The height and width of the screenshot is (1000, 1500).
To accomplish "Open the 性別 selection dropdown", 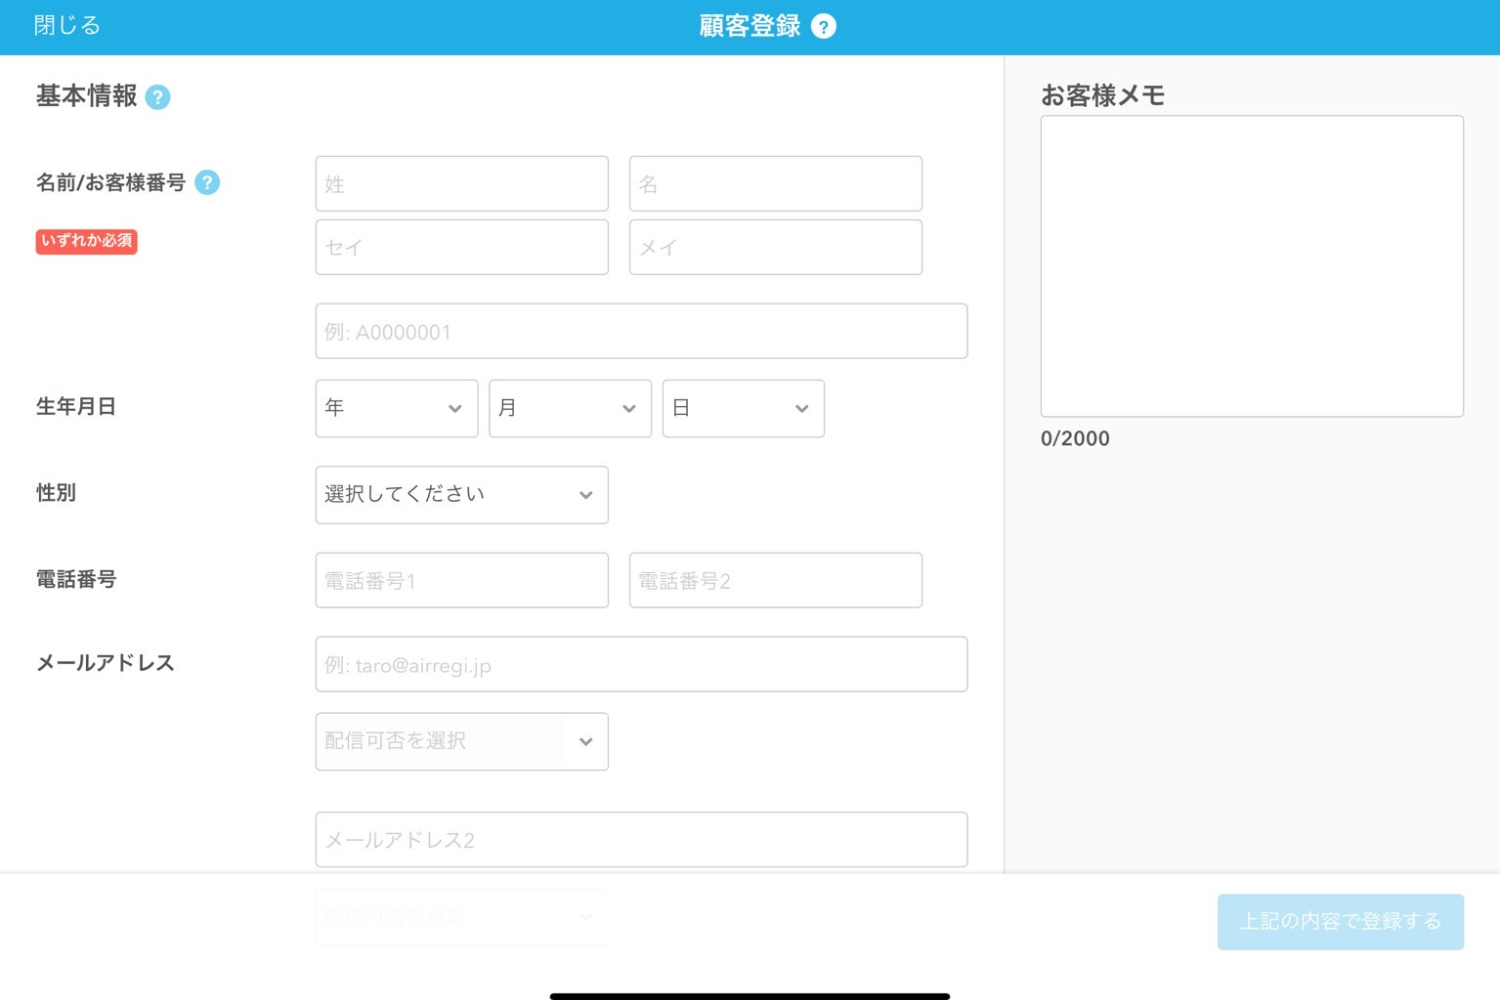I will pyautogui.click(x=461, y=494).
